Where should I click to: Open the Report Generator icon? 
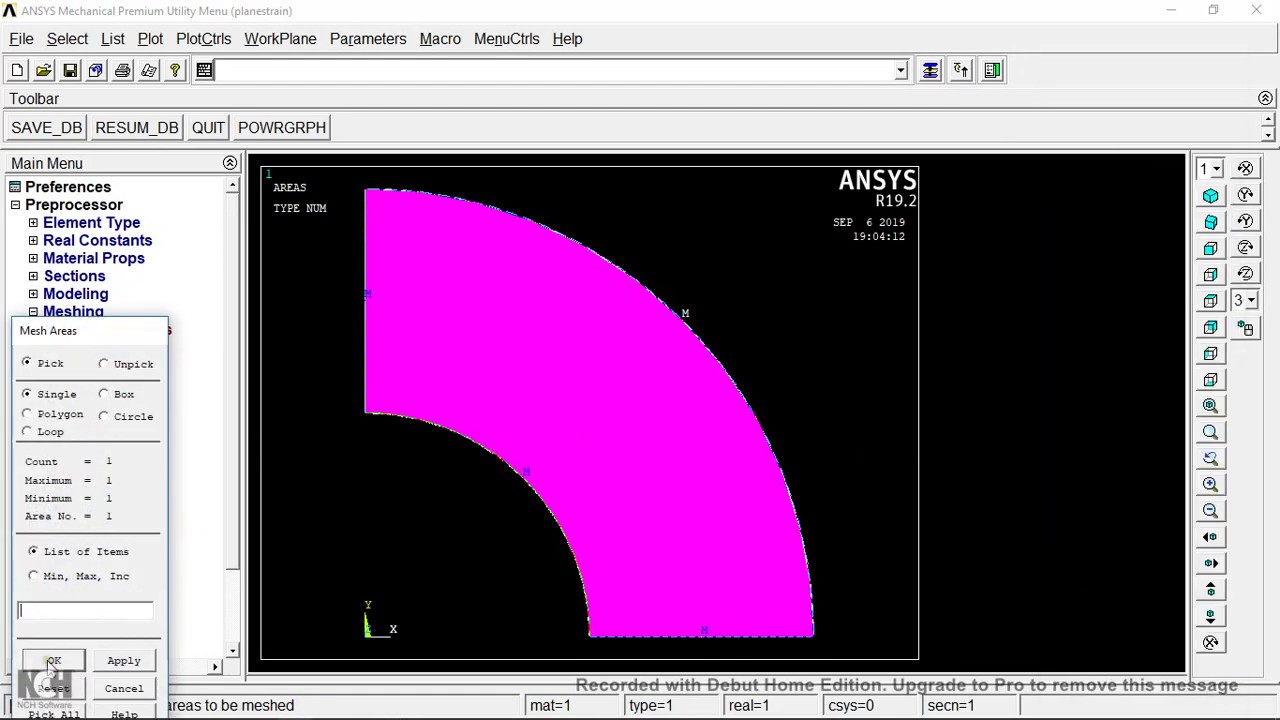pos(149,70)
